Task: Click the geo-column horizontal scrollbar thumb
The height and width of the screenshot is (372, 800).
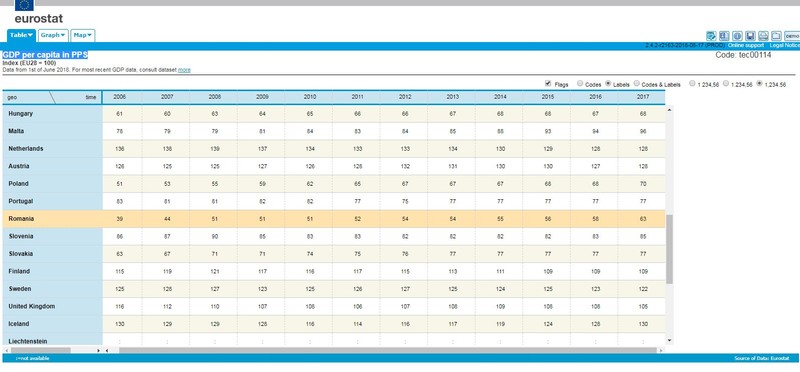Action: point(40,351)
